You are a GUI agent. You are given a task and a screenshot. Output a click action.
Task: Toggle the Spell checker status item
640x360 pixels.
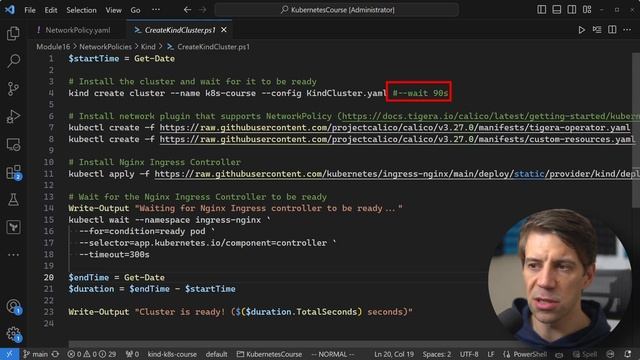point(585,354)
